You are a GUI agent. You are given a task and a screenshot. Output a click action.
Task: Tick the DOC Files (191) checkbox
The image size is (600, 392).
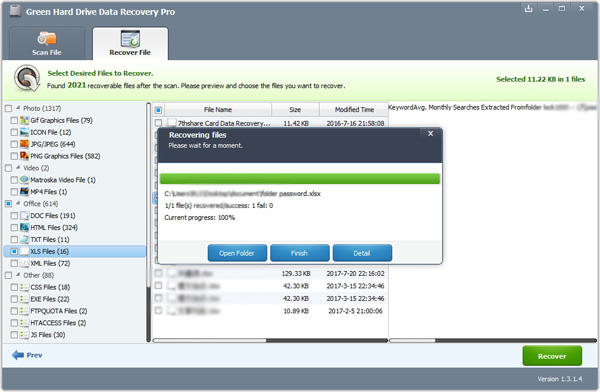click(14, 216)
